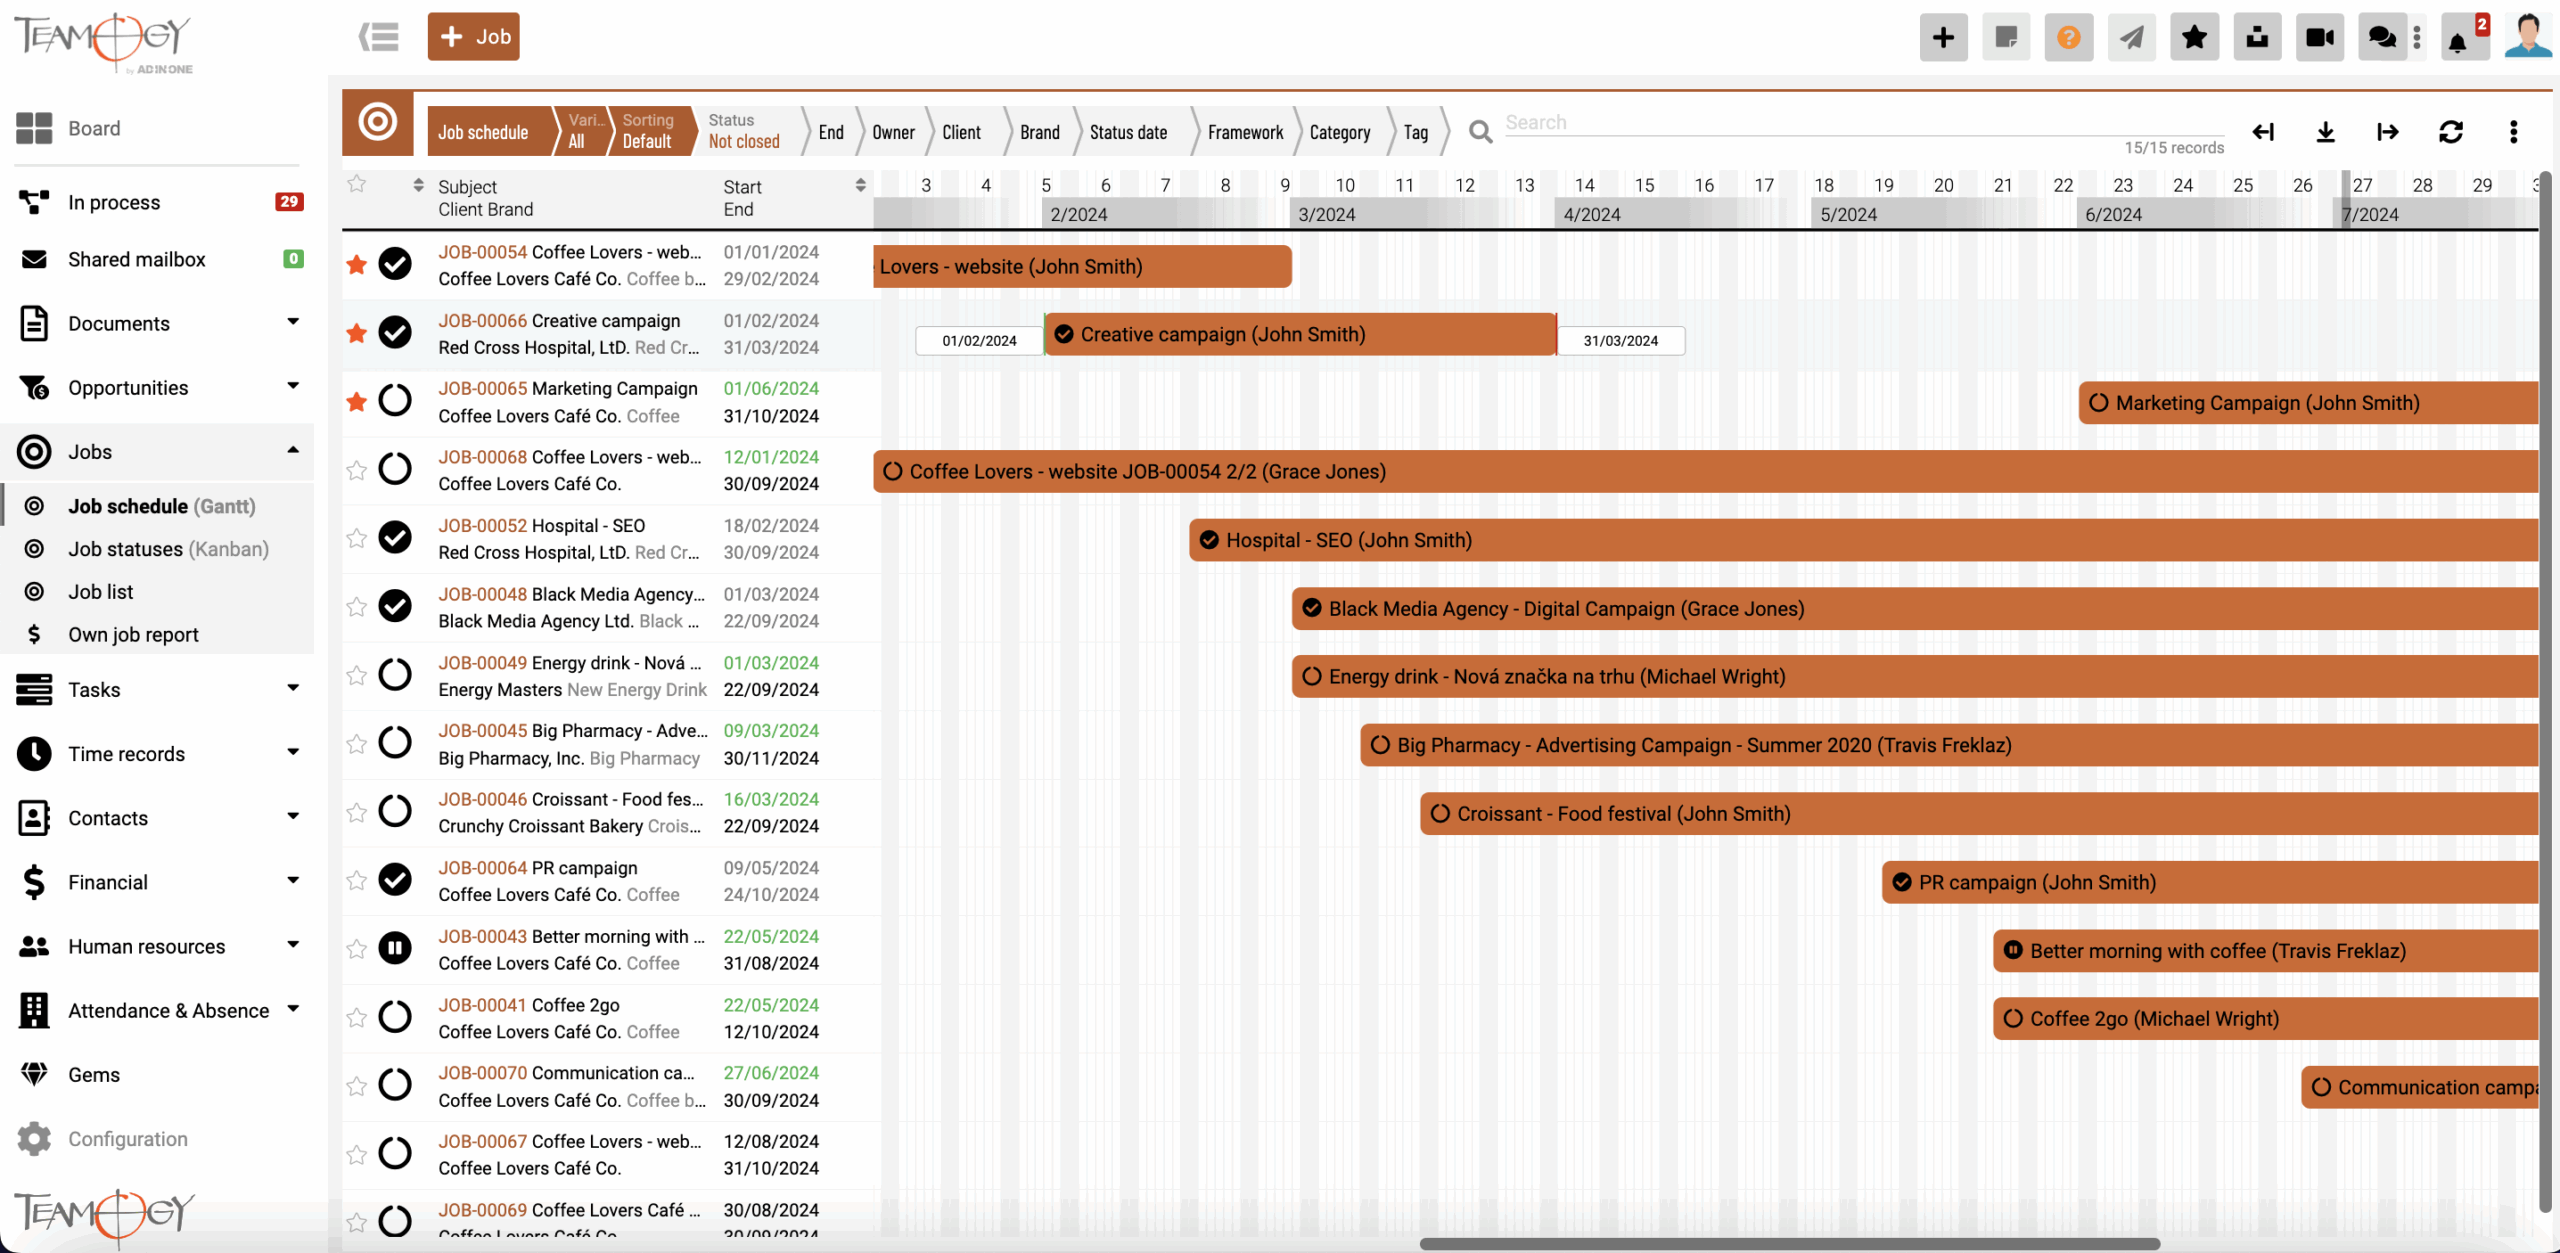Click the download arrow icon in filter bar

point(2325,132)
